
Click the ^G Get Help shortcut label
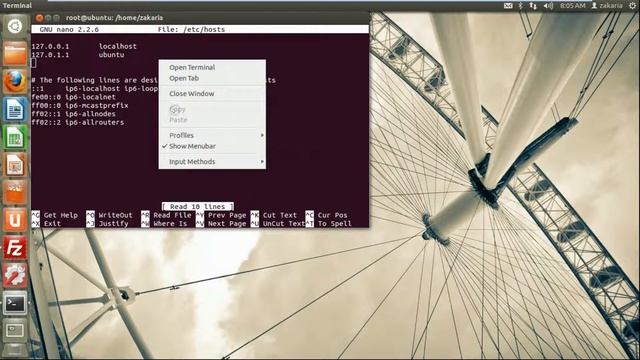(55, 215)
